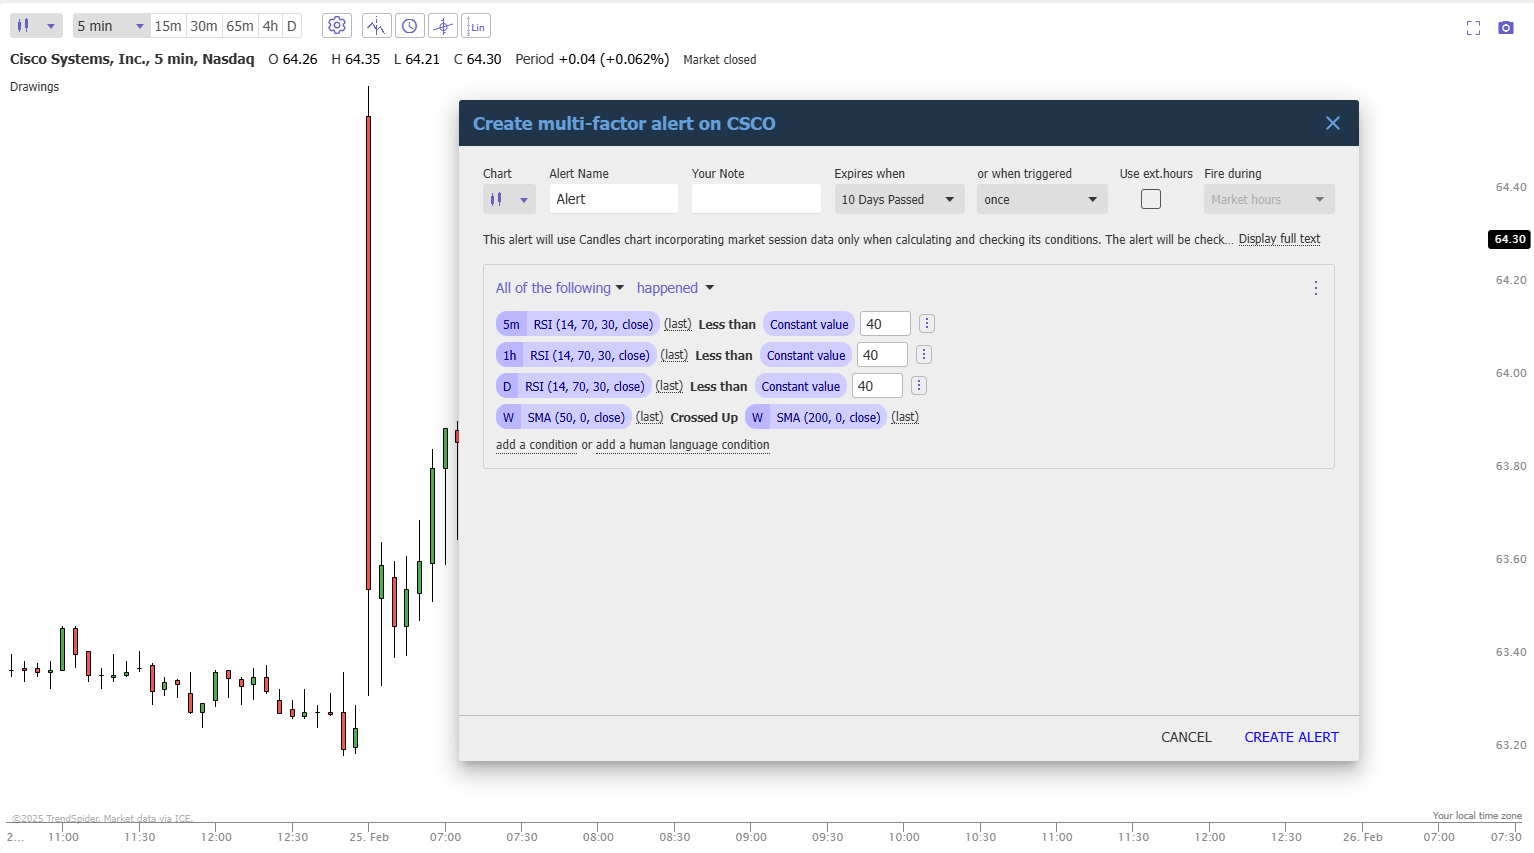1534x853 pixels.
Task: Click the clock icon in toolbar
Action: click(409, 26)
